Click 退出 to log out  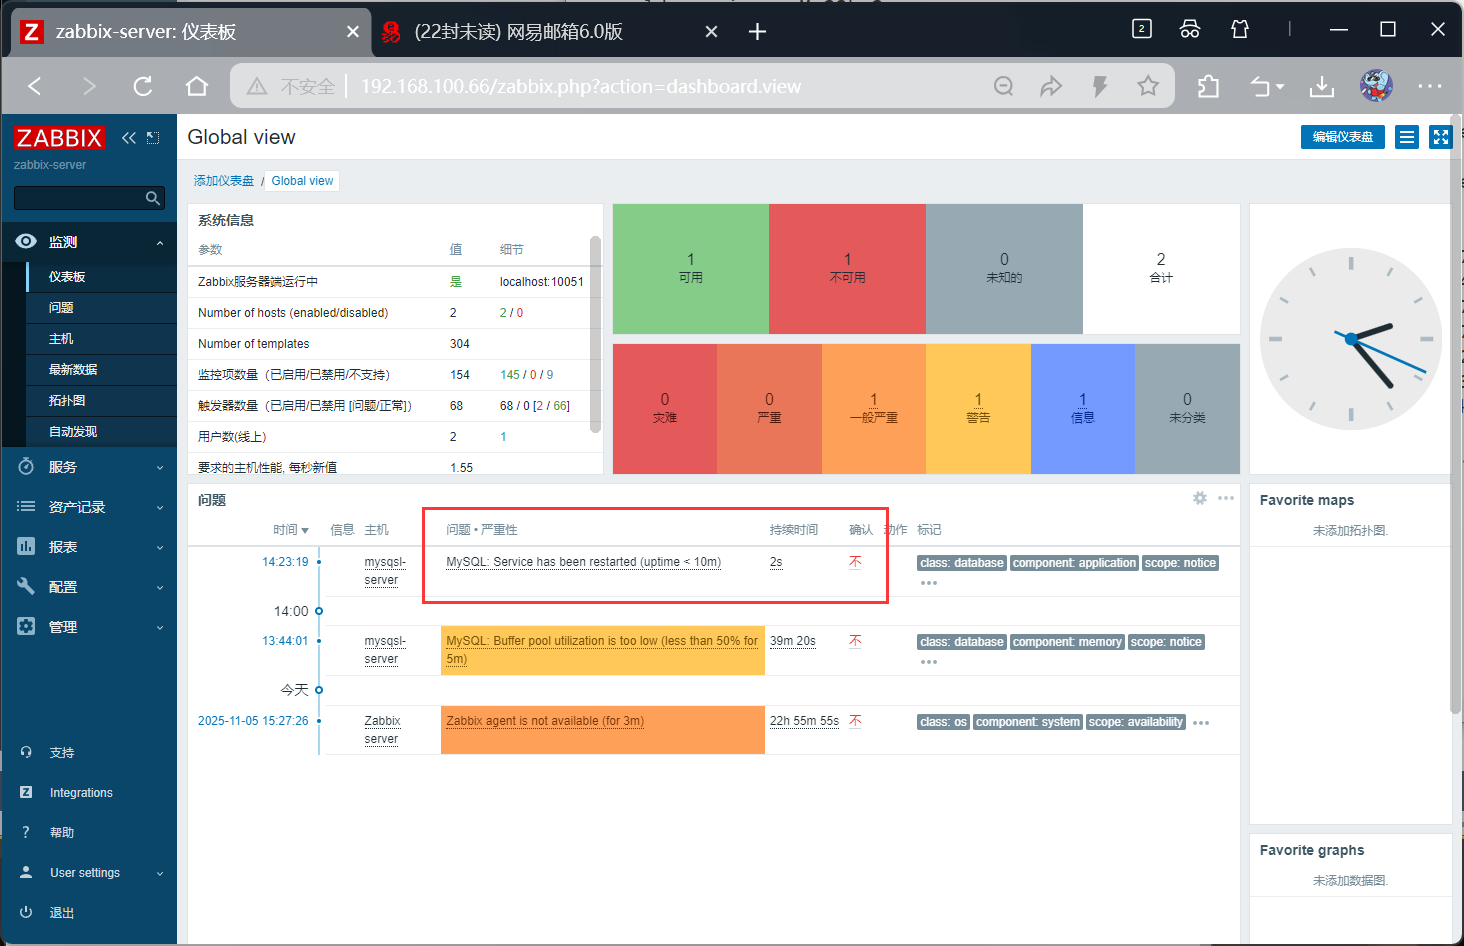point(90,913)
